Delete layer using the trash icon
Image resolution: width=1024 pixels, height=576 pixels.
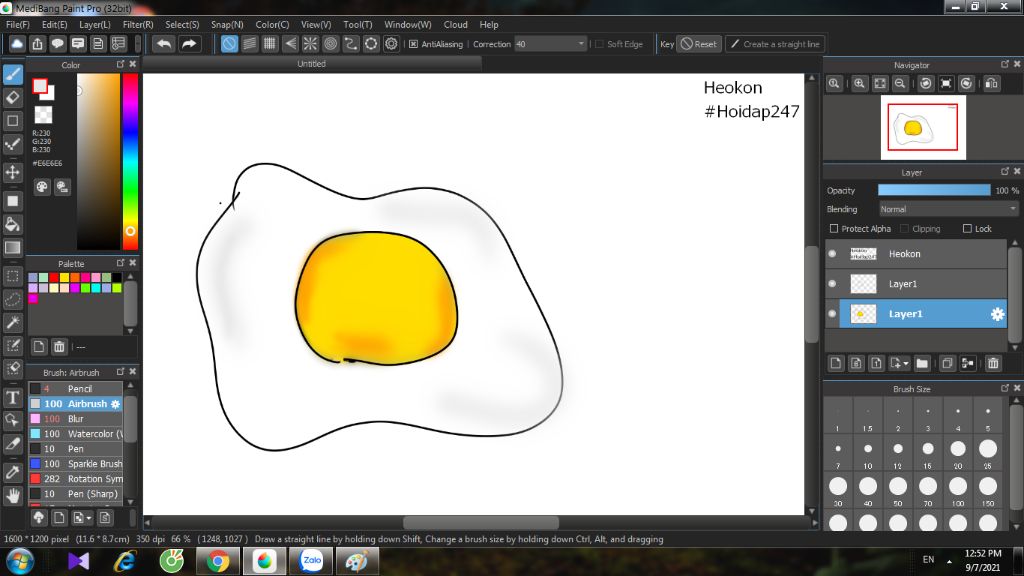(993, 363)
